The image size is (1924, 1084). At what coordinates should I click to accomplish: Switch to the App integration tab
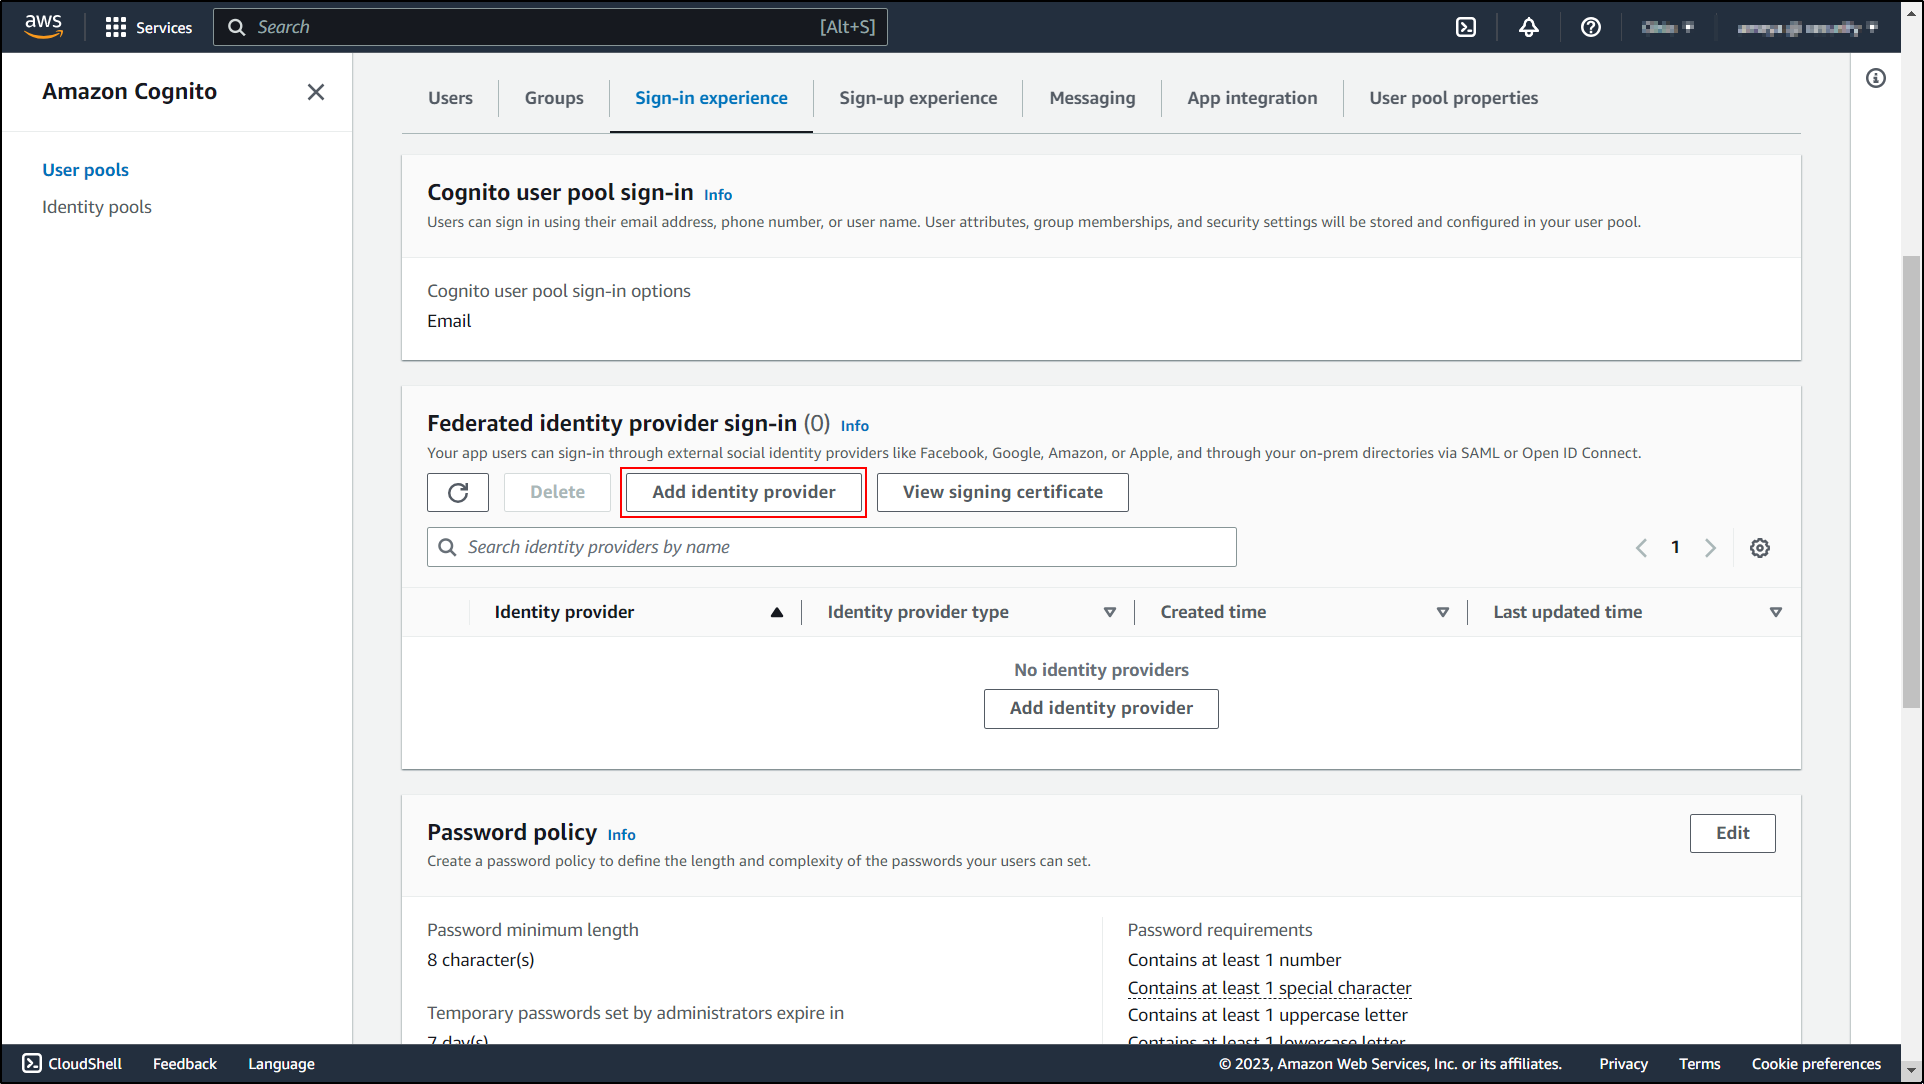point(1252,98)
